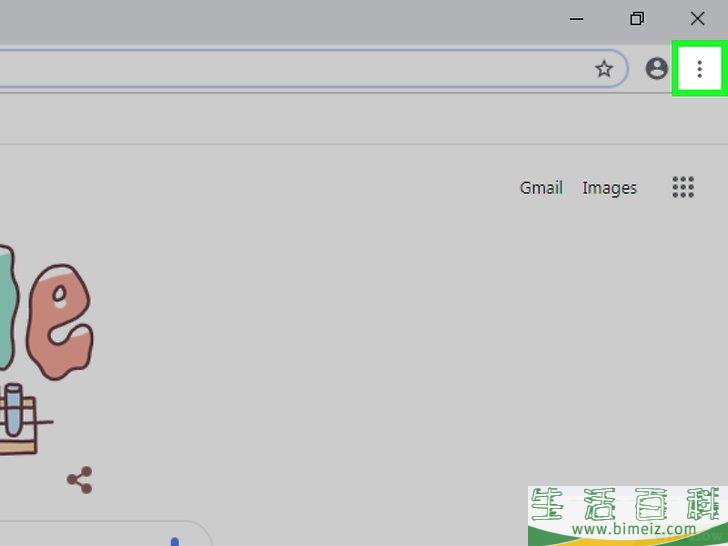Viewport: 728px width, 546px height.
Task: Open the Gmail link
Action: pyautogui.click(x=541, y=188)
